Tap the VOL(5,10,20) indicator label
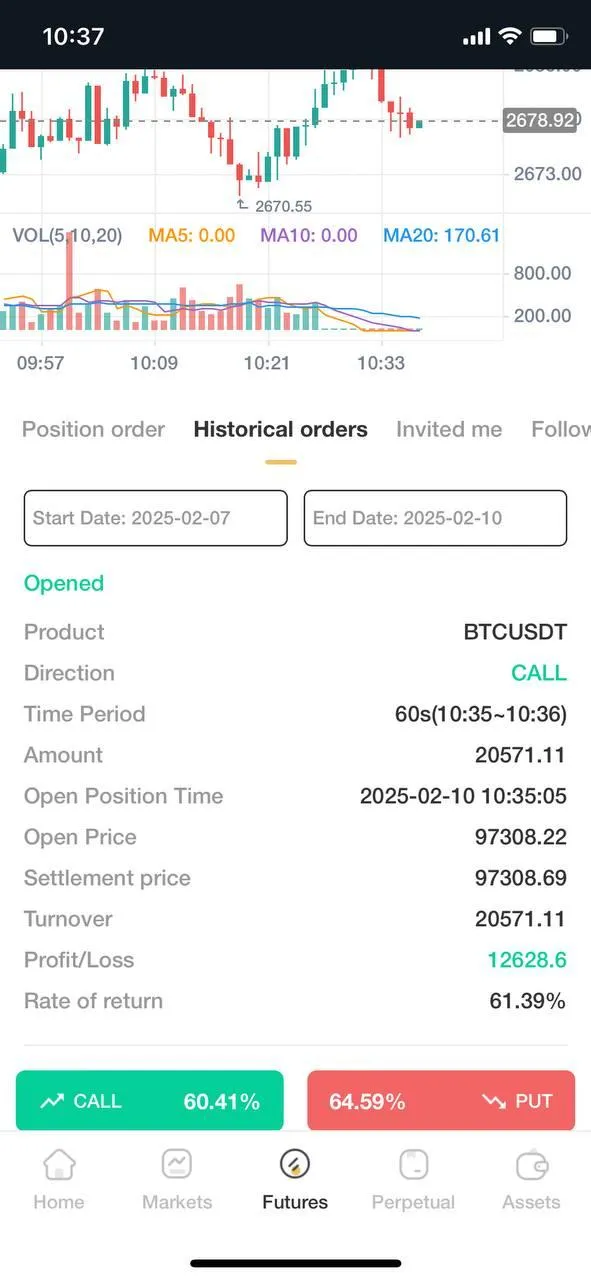 pyautogui.click(x=68, y=236)
